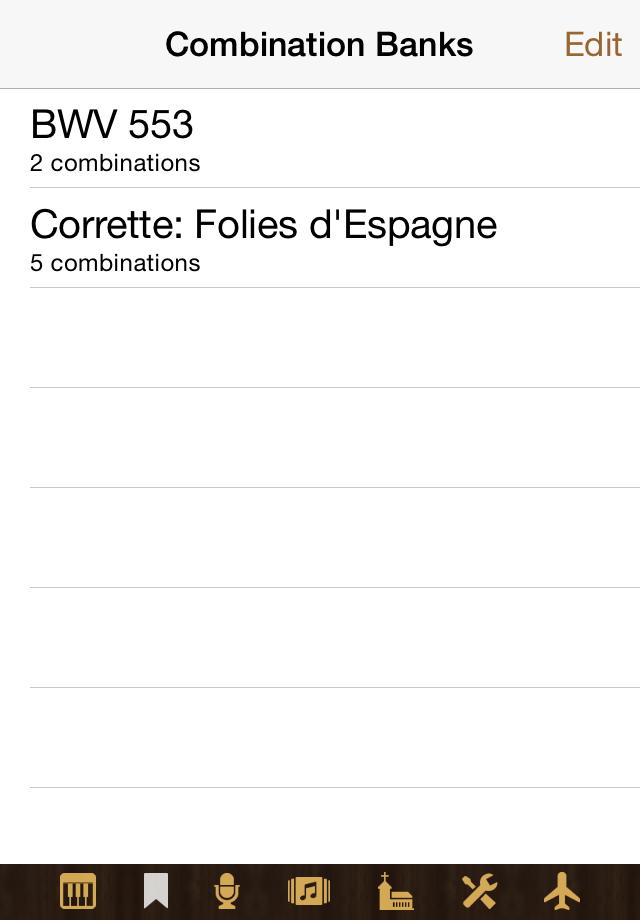Open the BWV 553 combination bank
Screen dimensions: 640x920
coord(112,126)
